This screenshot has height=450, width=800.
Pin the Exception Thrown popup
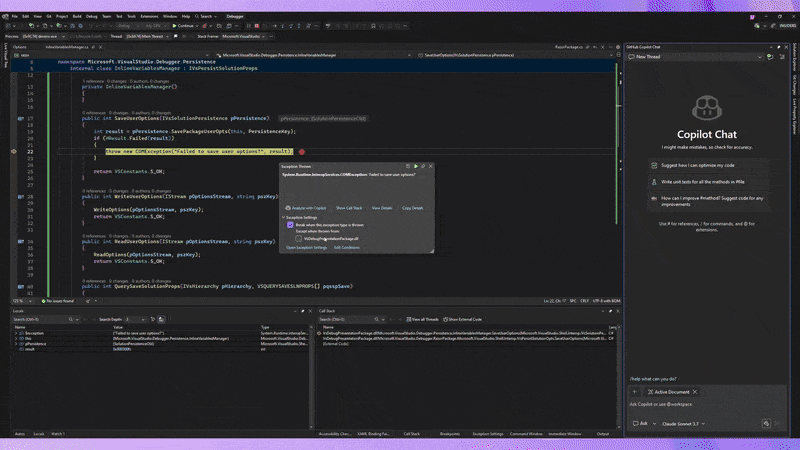pos(424,166)
